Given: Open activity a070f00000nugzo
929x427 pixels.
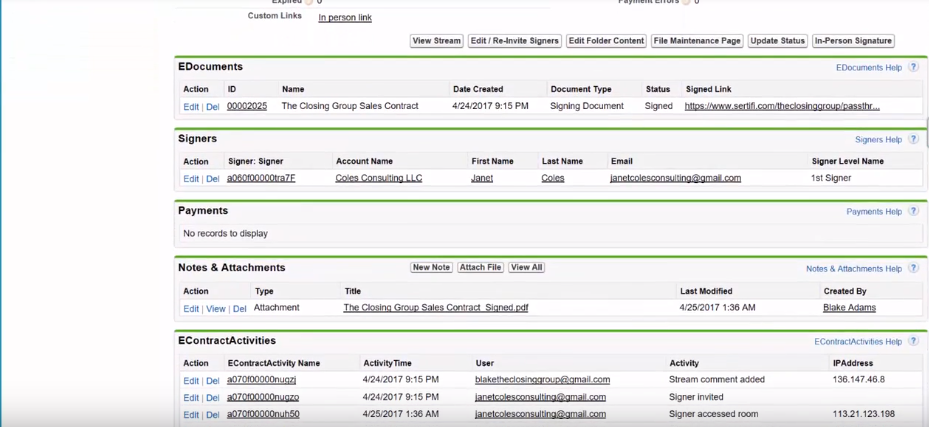Looking at the screenshot, I should pyautogui.click(x=262, y=397).
